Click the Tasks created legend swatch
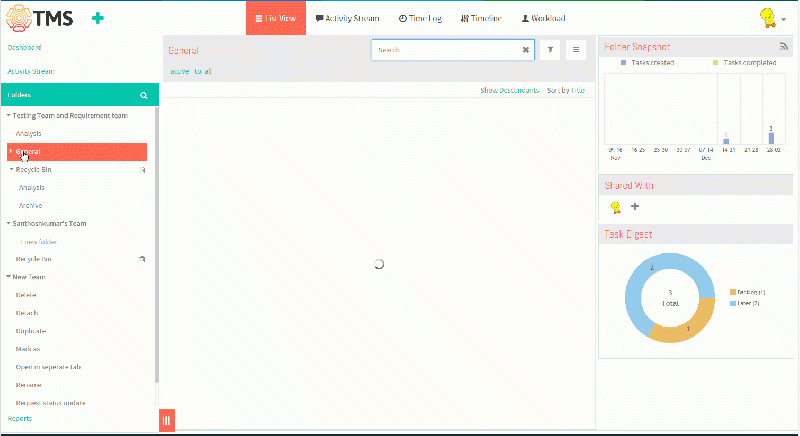This screenshot has height=436, width=800. click(623, 63)
